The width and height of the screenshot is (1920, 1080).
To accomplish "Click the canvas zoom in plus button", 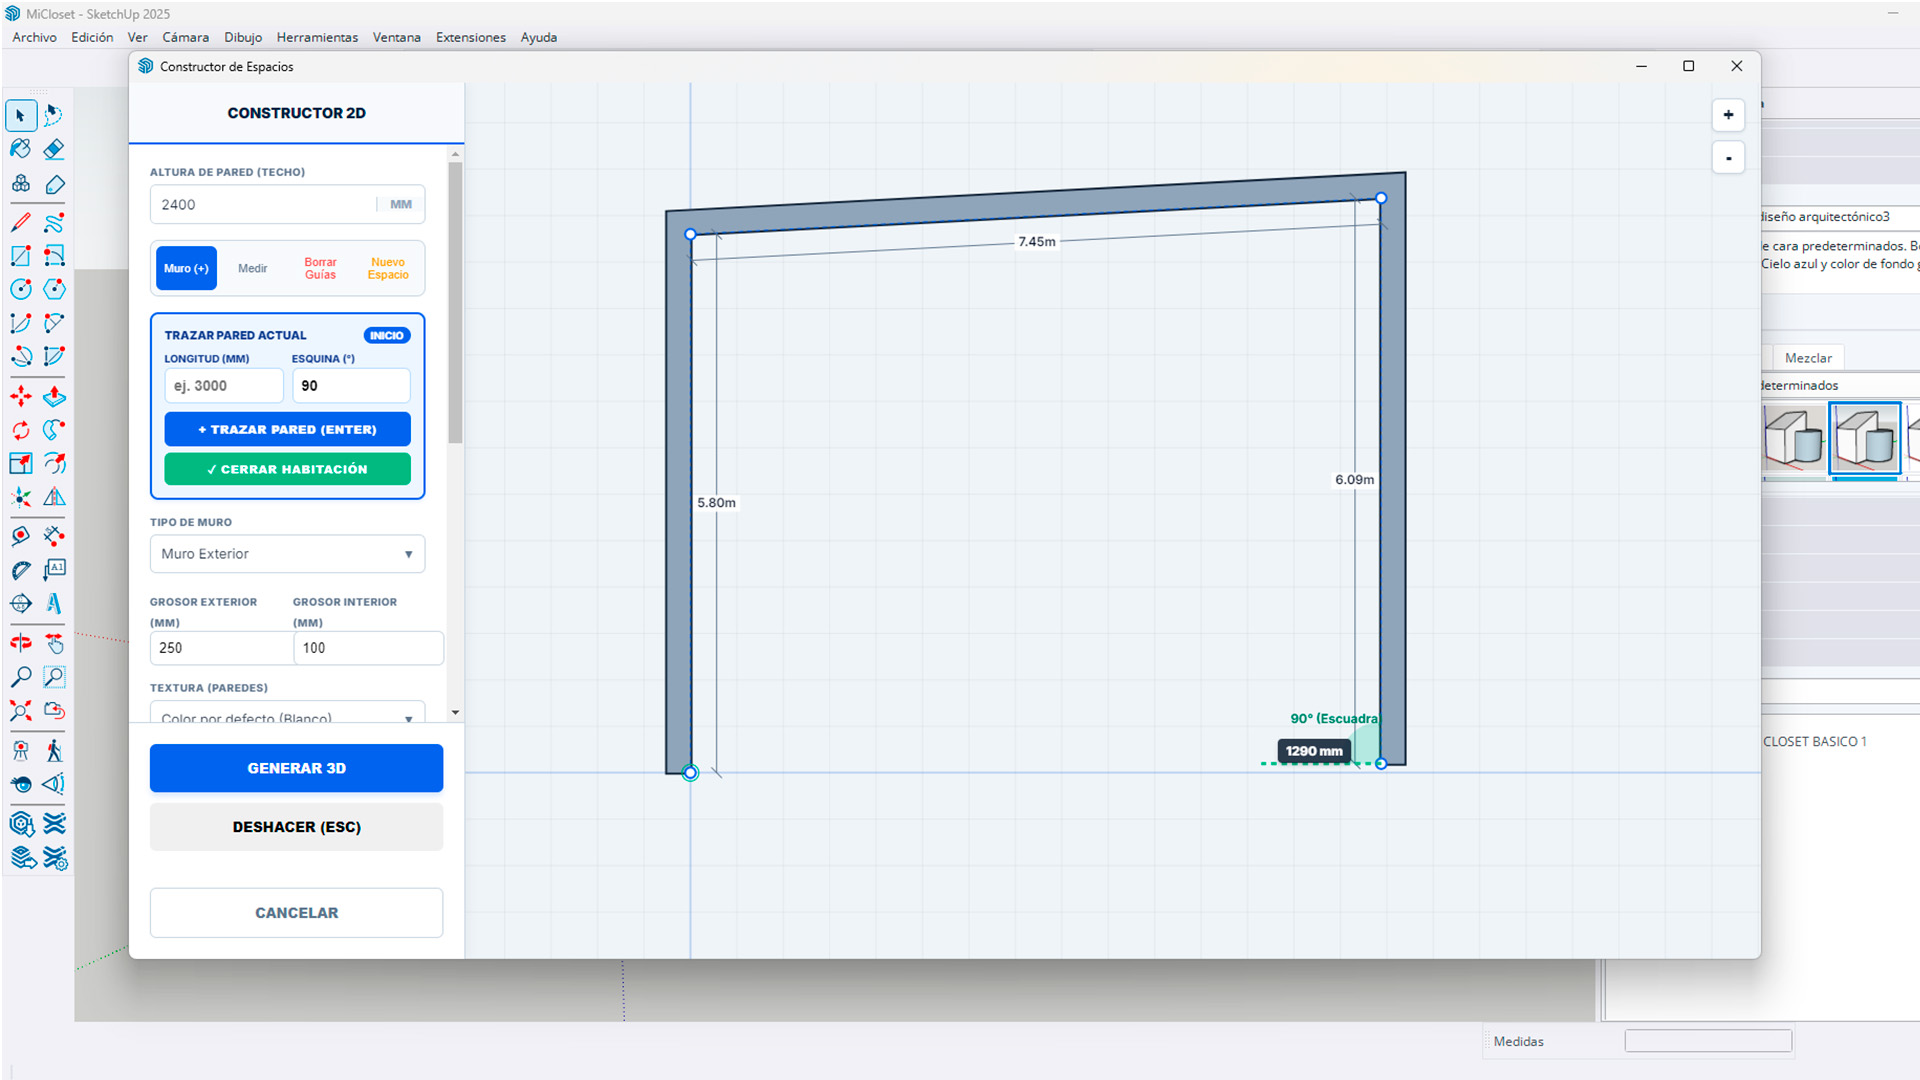I will pos(1728,115).
